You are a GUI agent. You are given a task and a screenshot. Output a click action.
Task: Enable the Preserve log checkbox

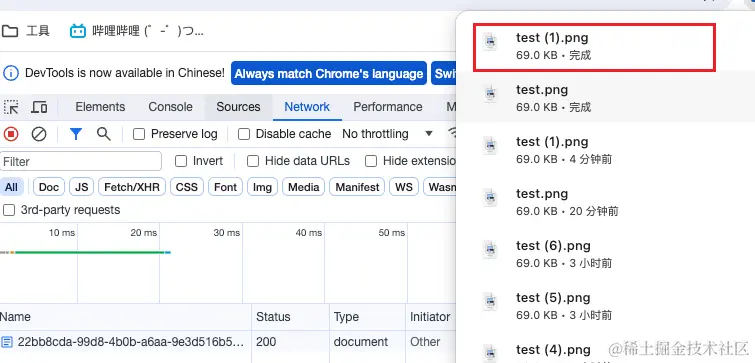(139, 134)
